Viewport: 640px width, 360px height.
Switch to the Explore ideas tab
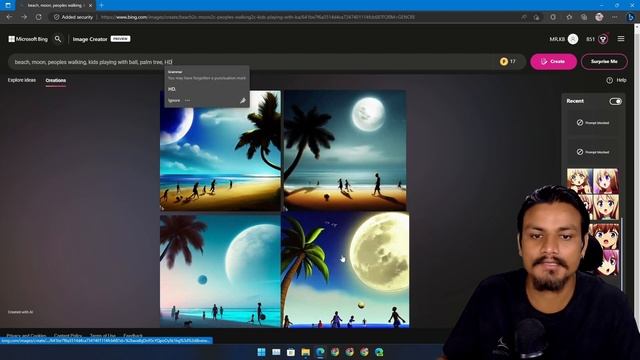(22, 80)
